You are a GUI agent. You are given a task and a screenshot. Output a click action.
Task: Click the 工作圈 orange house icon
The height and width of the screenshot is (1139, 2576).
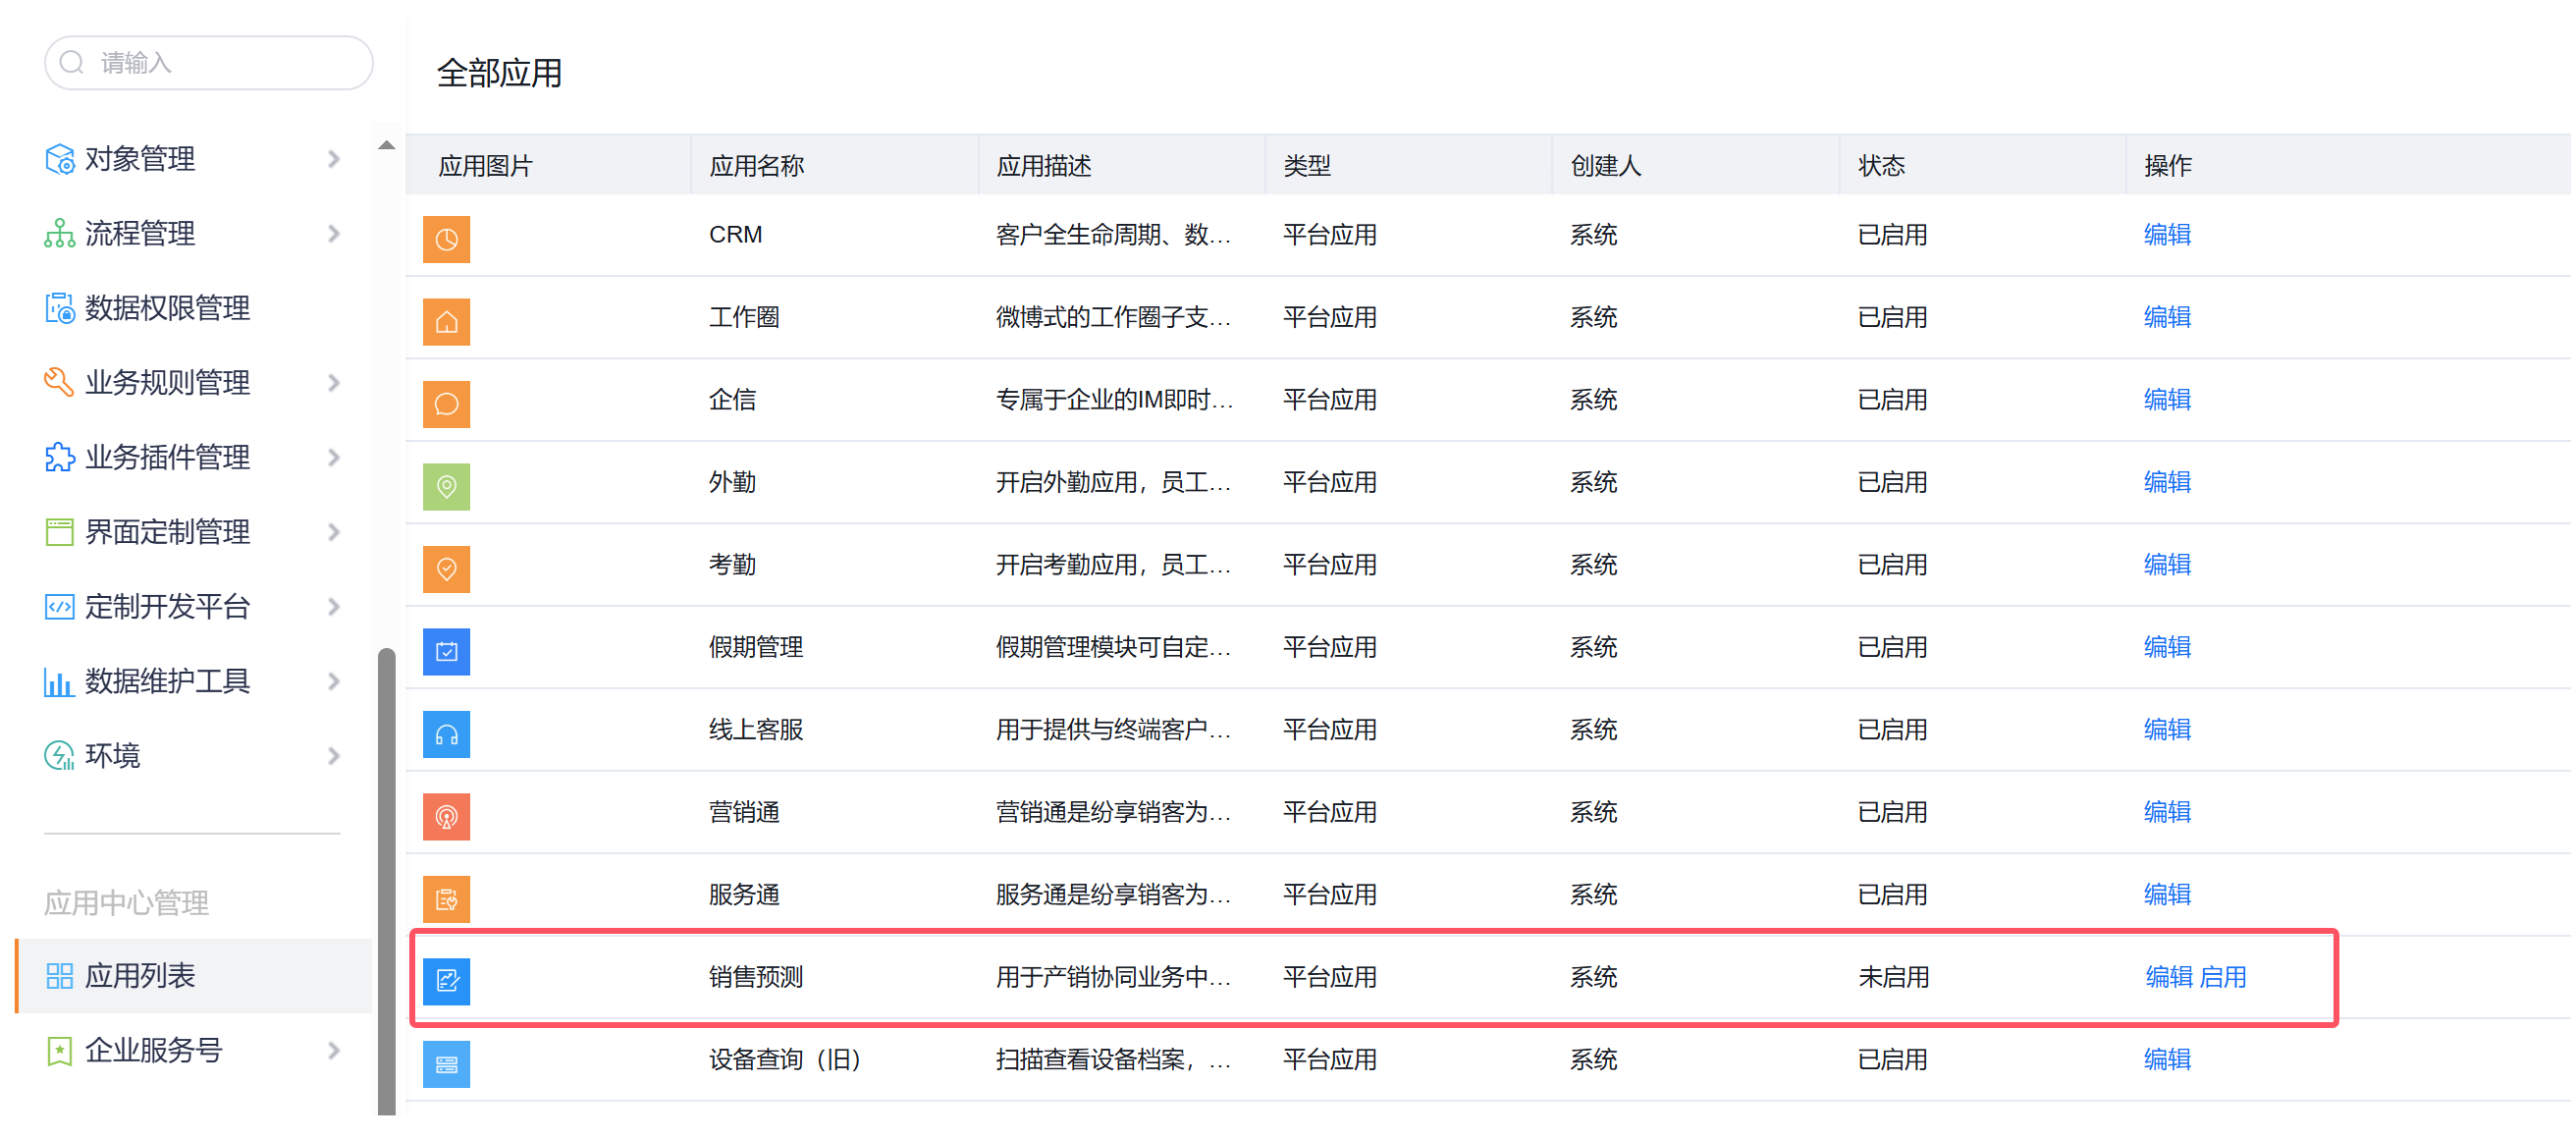point(446,322)
